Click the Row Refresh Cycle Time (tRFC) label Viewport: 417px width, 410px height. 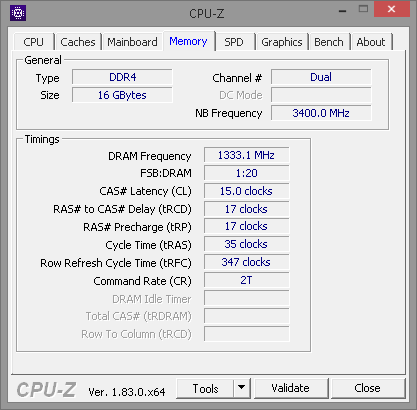(116, 263)
